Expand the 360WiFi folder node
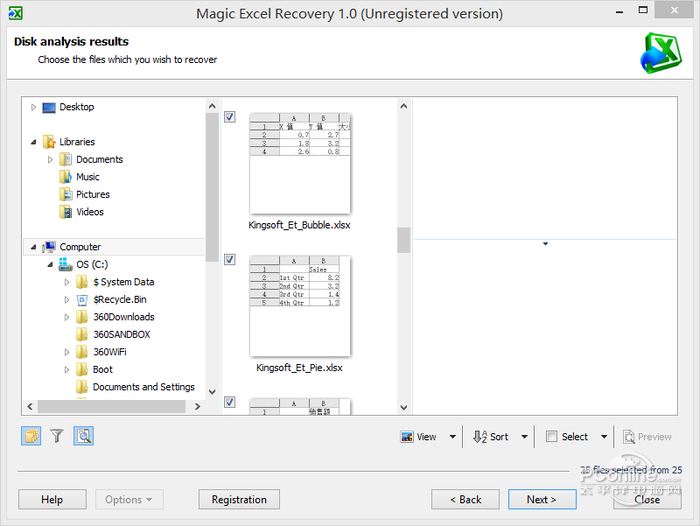This screenshot has width=700, height=526. point(67,352)
